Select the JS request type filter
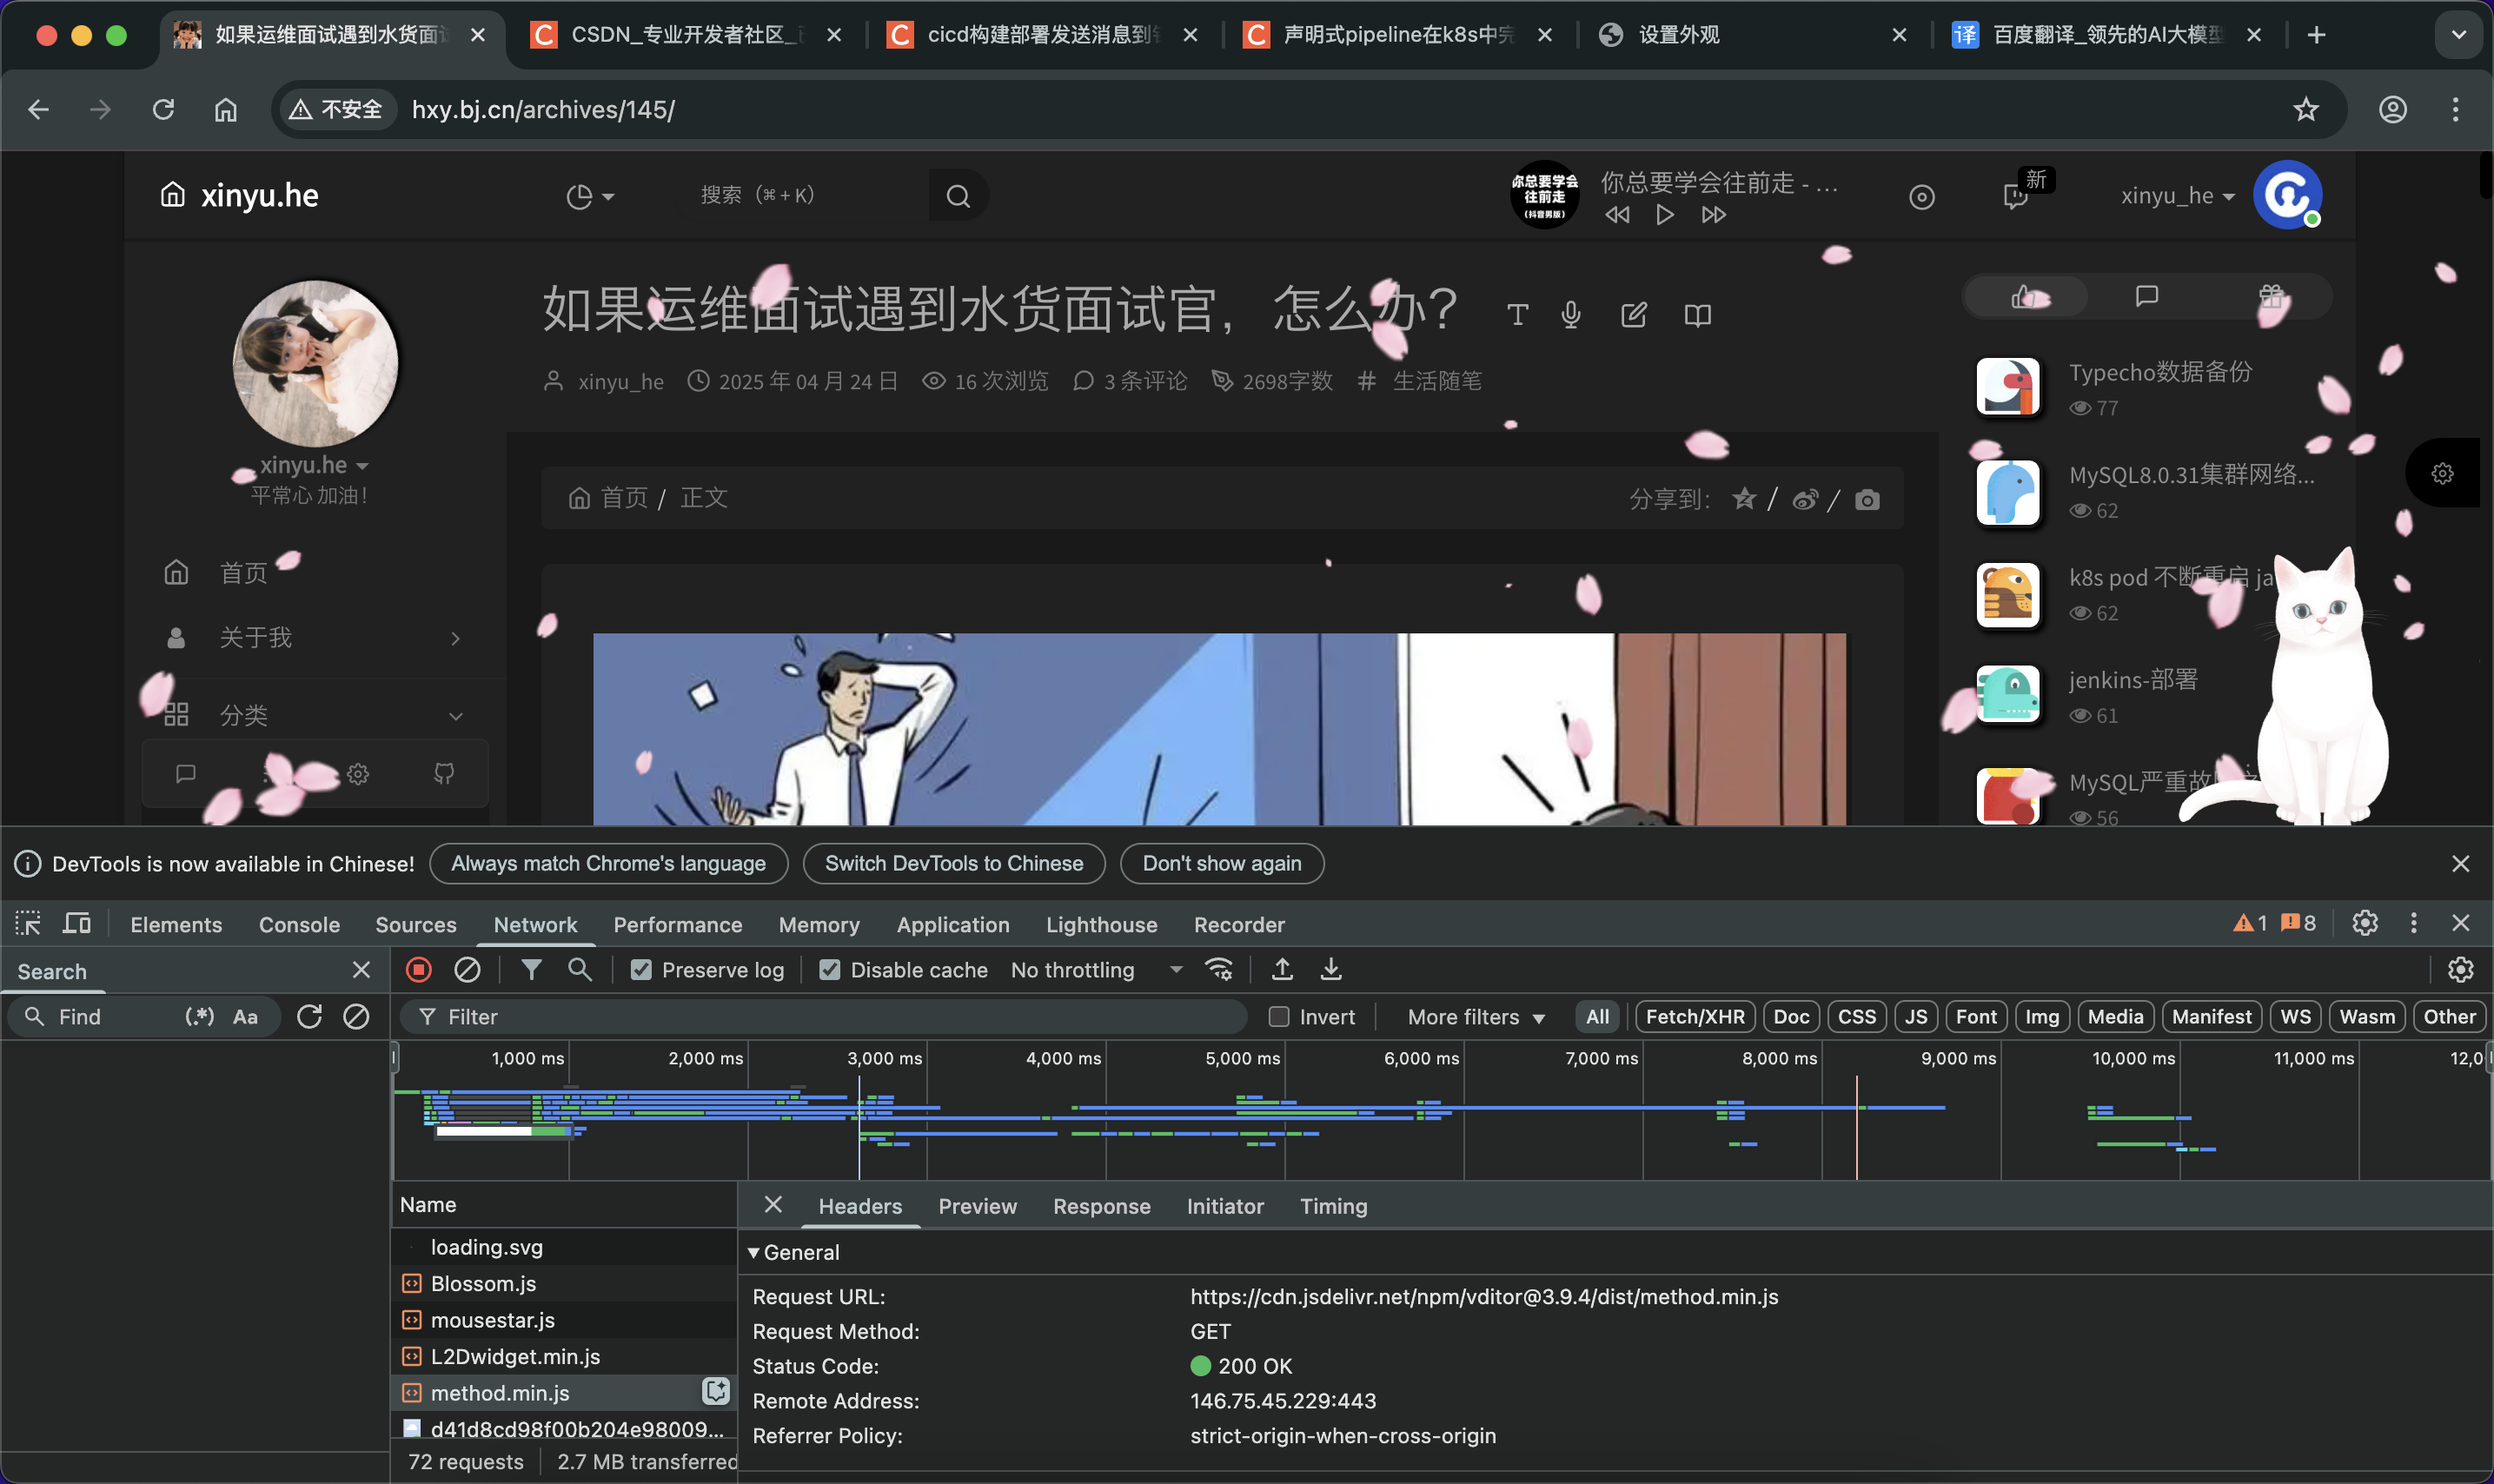Image resolution: width=2494 pixels, height=1484 pixels. coord(1916,1017)
